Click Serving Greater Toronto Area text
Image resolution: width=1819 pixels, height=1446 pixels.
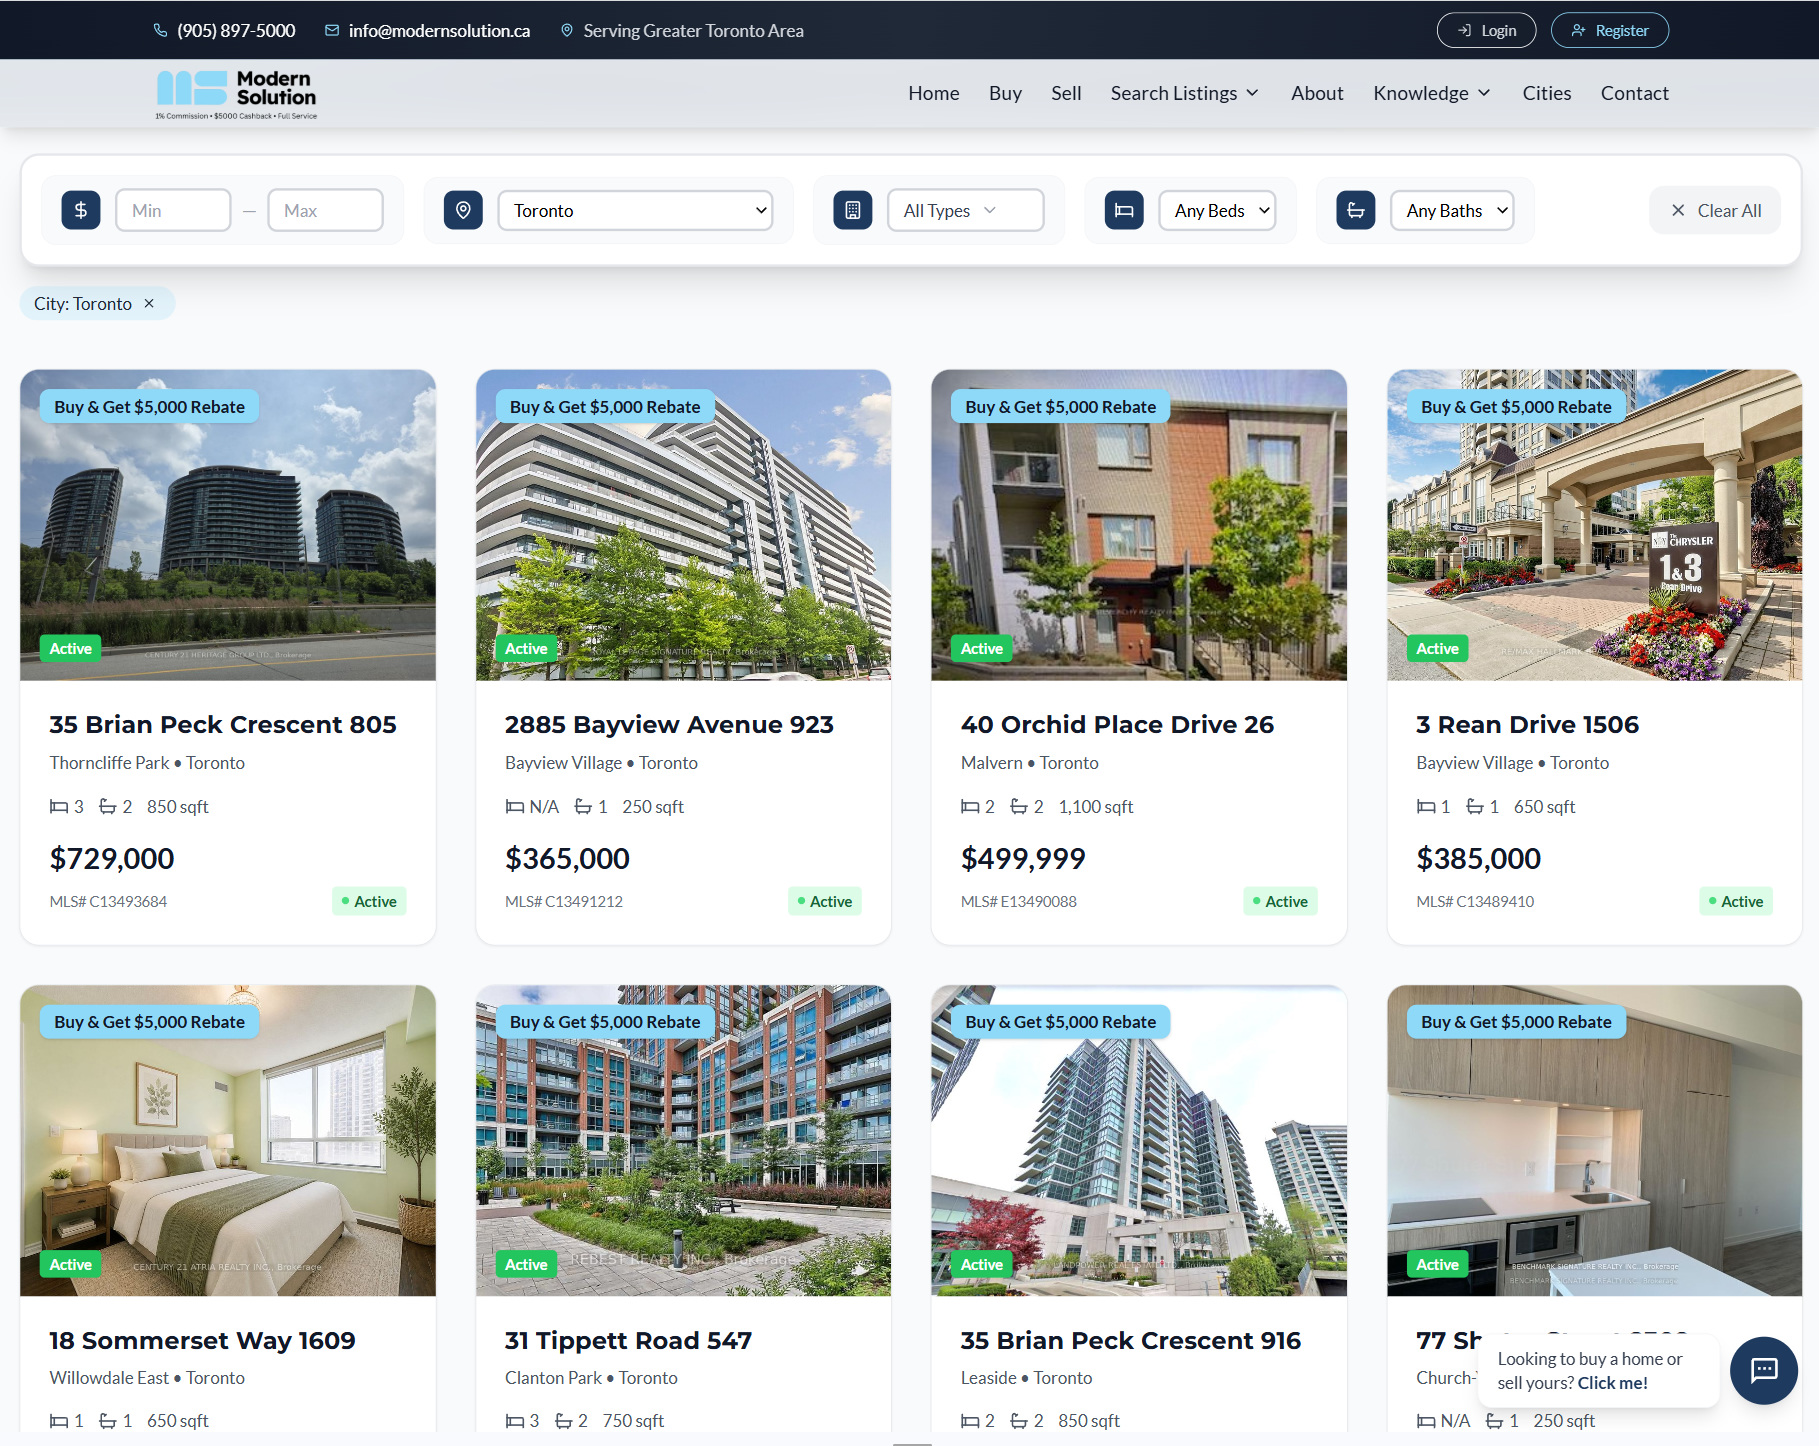[x=693, y=30]
